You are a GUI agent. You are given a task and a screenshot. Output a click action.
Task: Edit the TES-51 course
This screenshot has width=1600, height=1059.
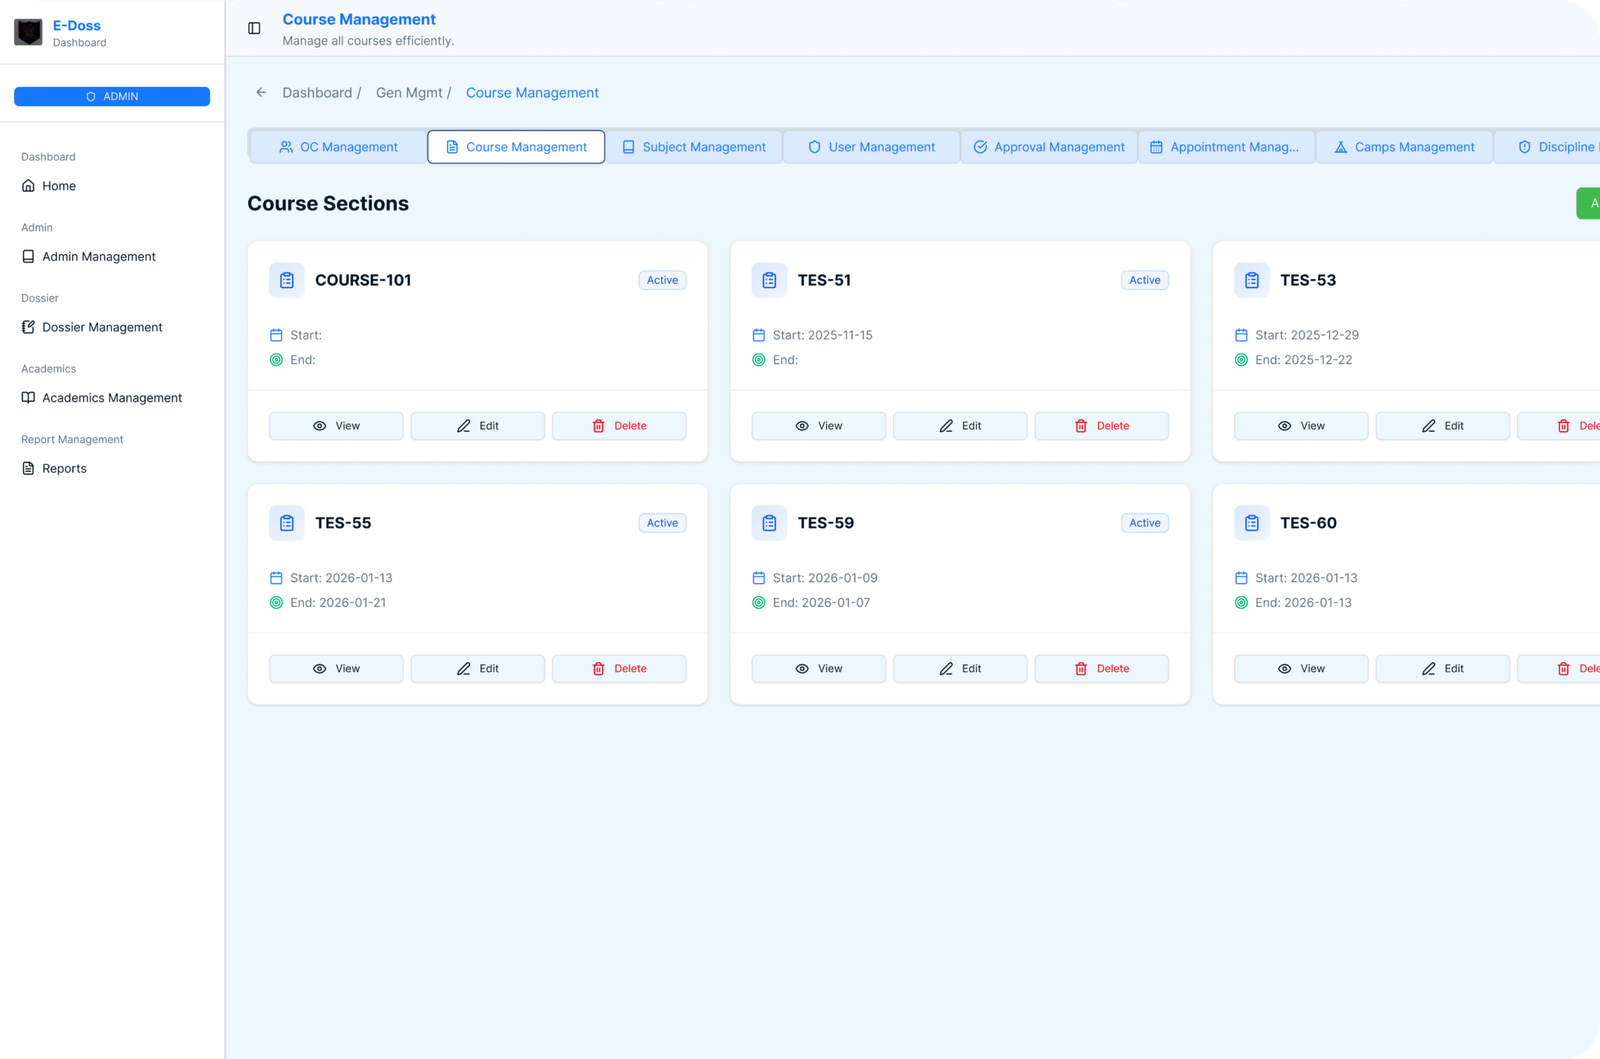(x=959, y=426)
